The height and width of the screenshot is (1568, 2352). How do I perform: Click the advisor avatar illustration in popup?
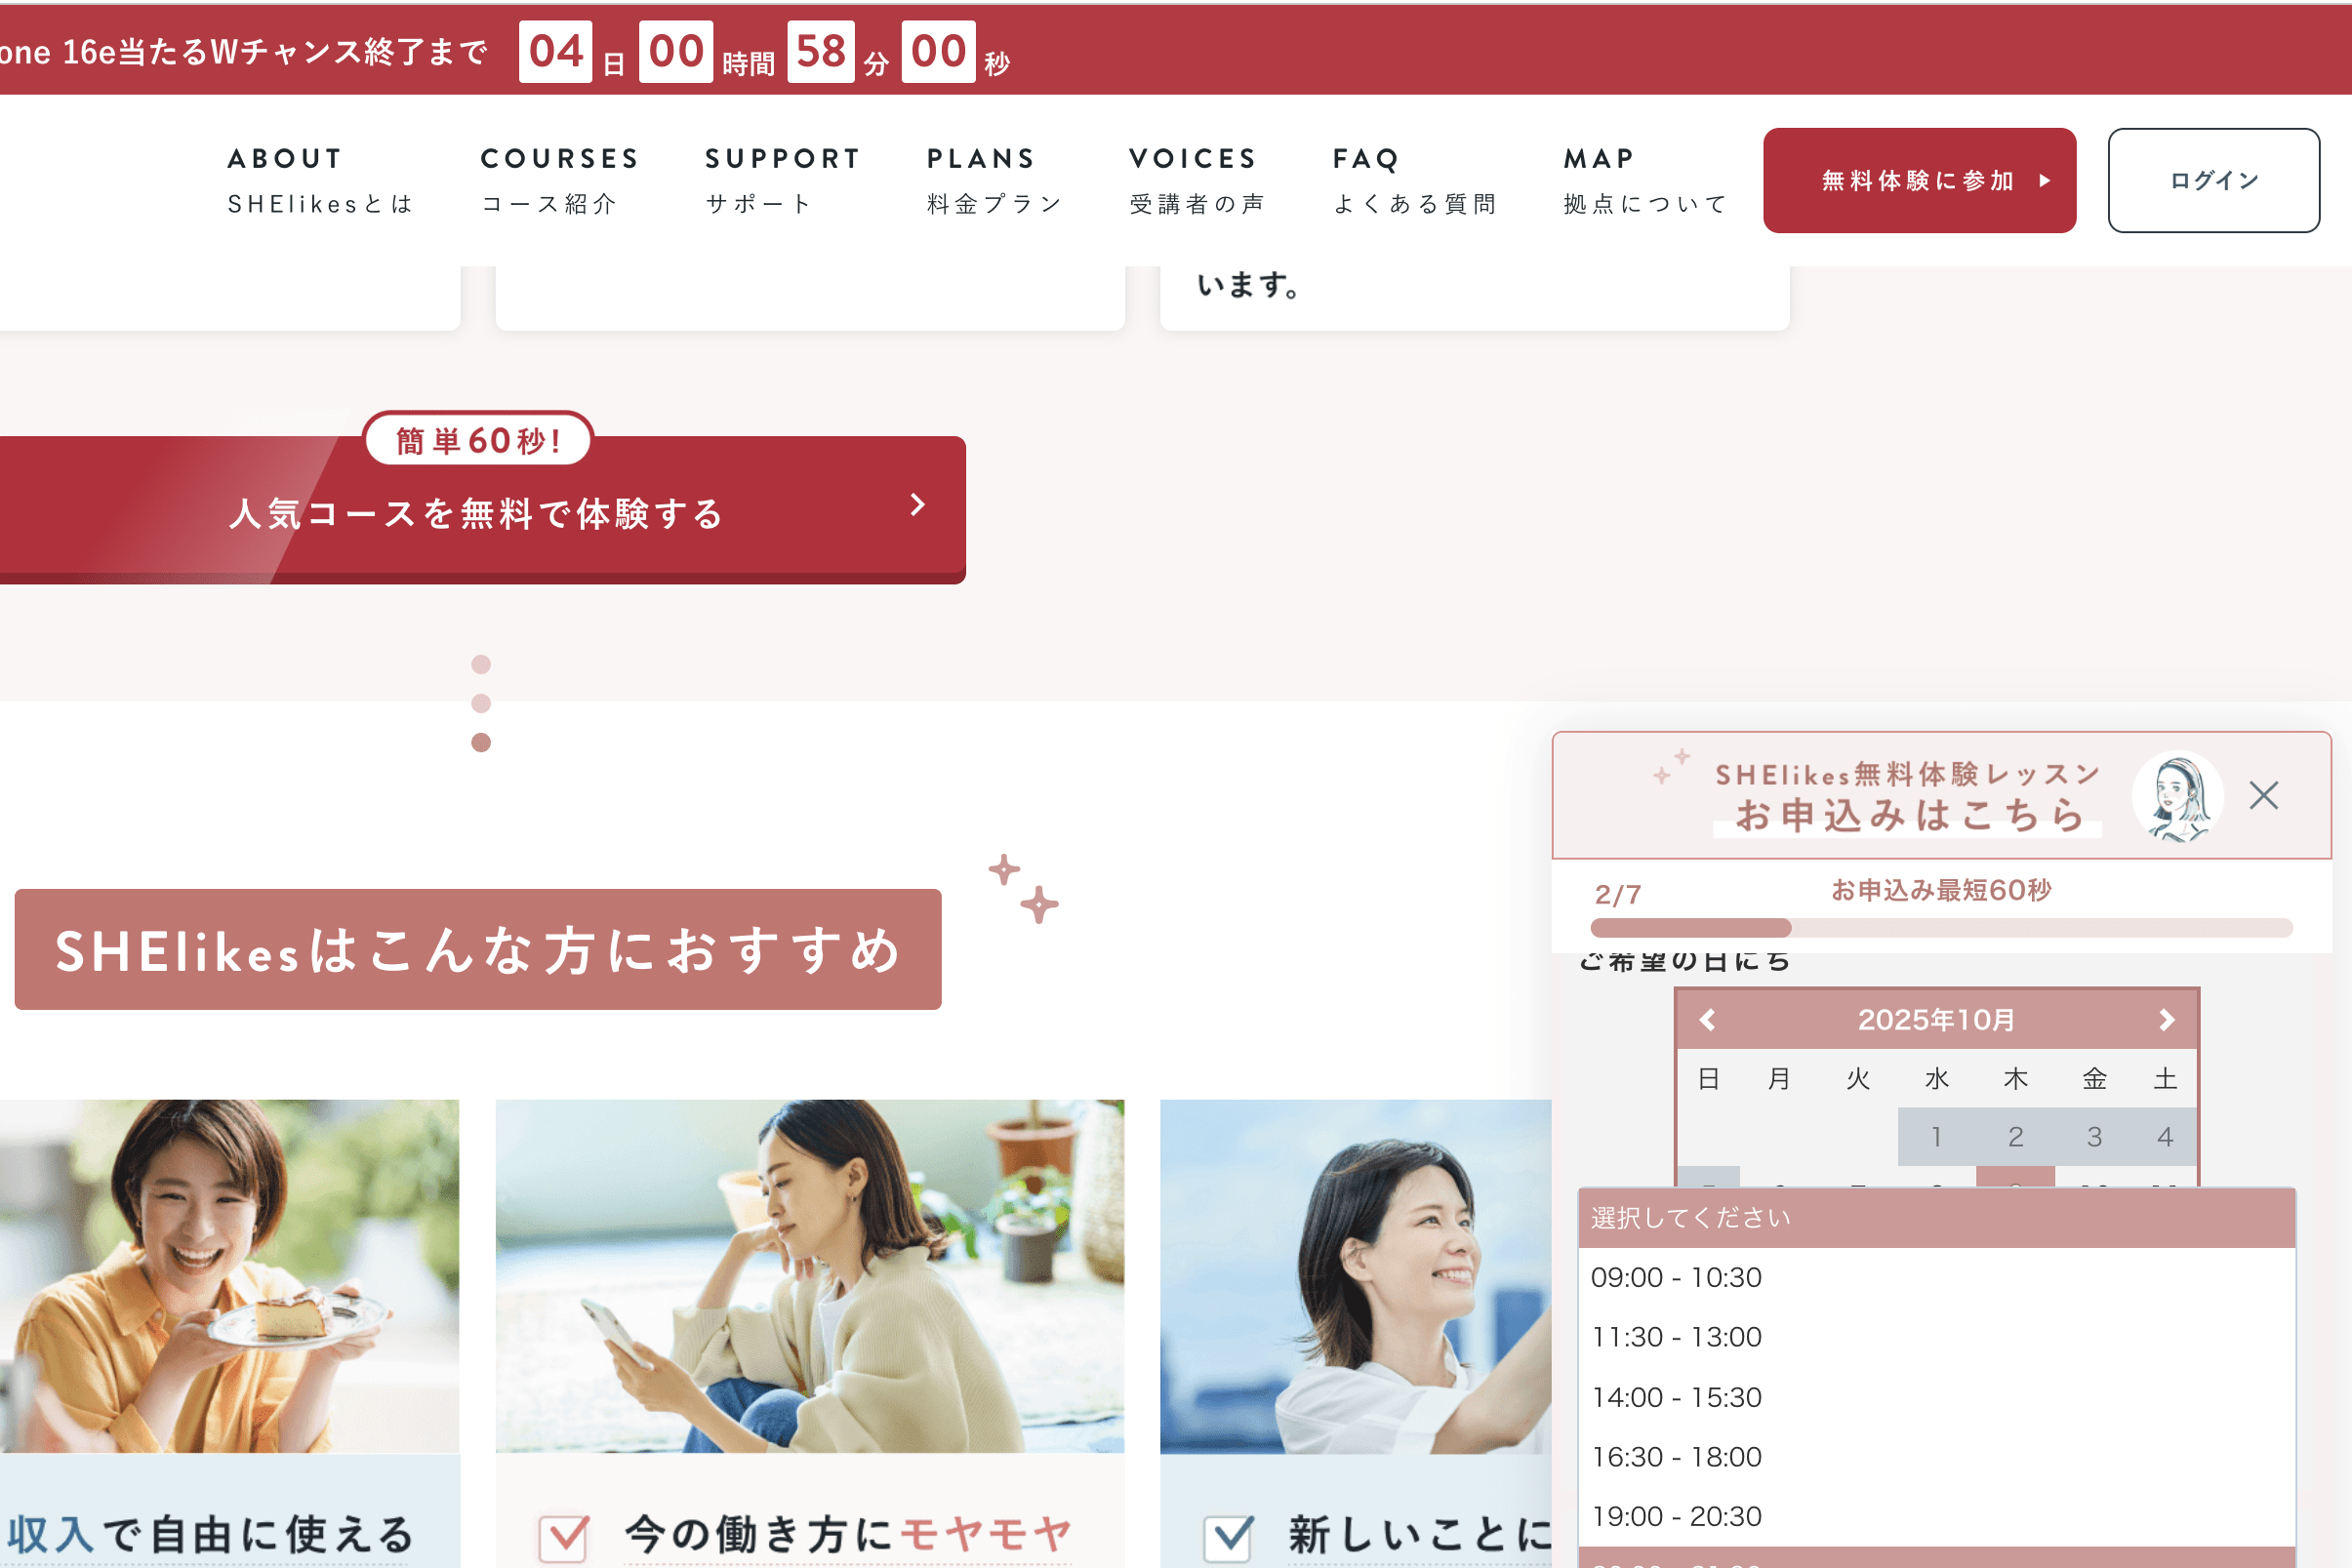tap(2177, 796)
